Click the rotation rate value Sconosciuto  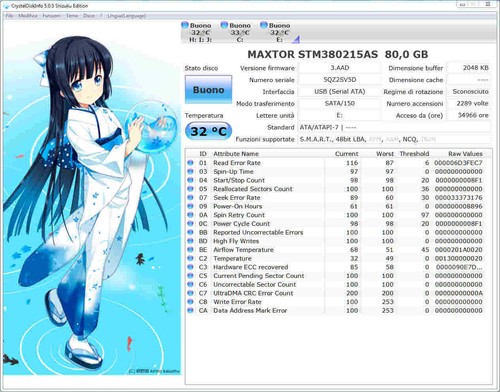point(469,91)
